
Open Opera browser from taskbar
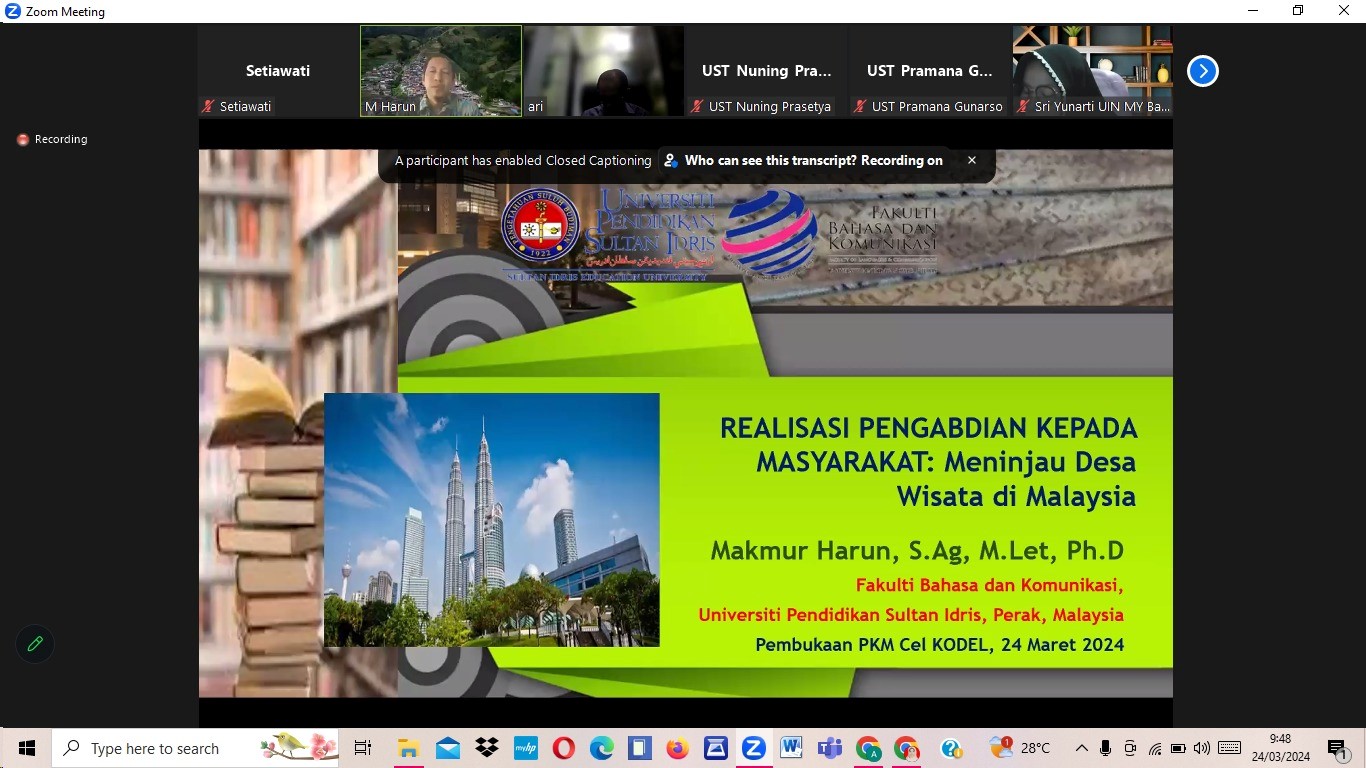click(563, 748)
